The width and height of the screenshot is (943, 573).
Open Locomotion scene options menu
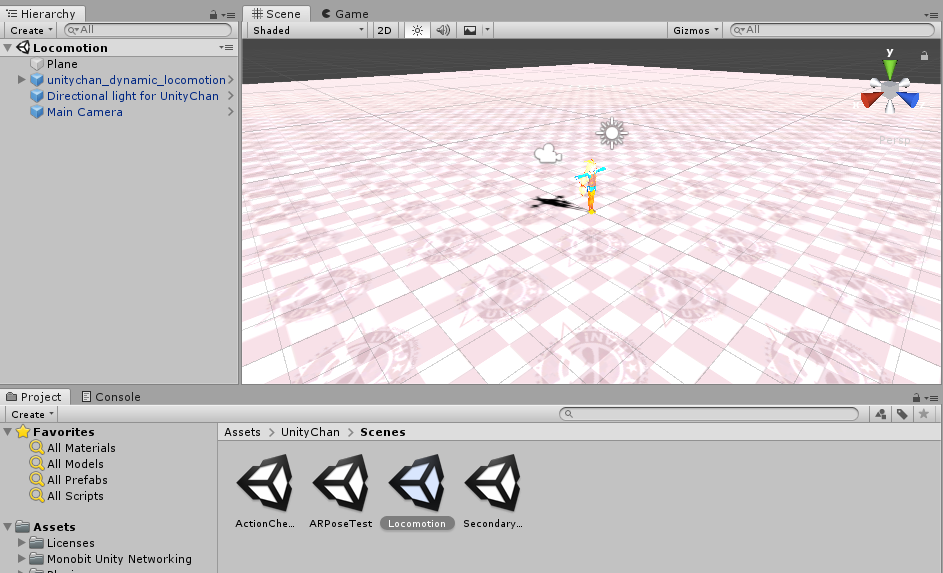pos(227,47)
